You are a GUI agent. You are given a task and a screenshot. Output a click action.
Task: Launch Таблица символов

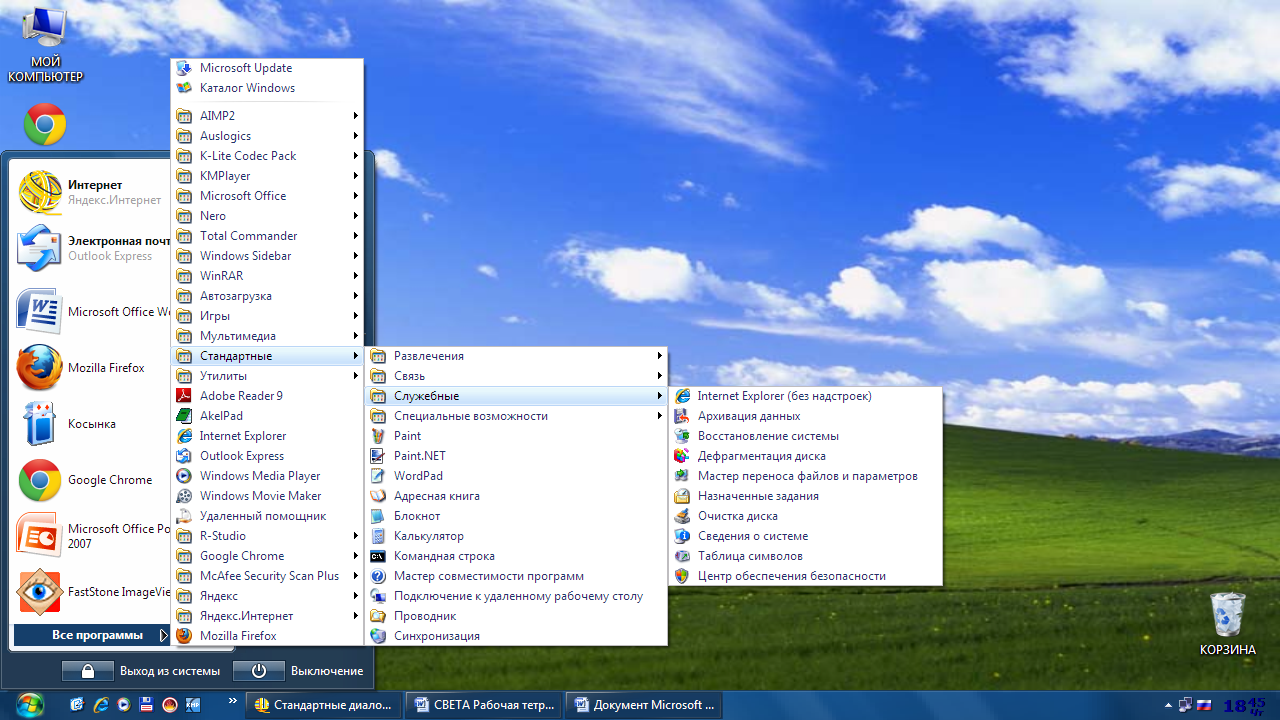(805, 556)
